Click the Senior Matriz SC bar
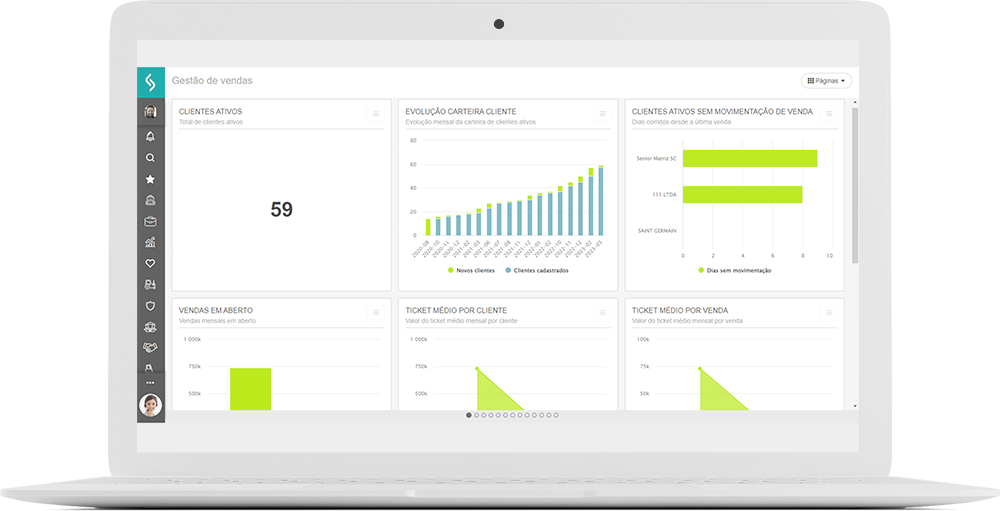This screenshot has width=1000, height=511. (x=750, y=158)
